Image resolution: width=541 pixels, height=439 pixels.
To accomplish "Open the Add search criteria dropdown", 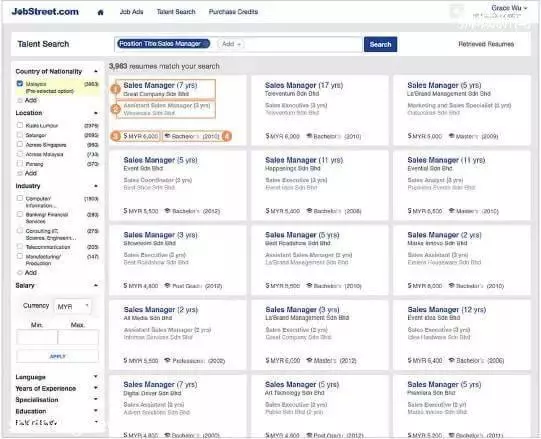I will tap(231, 44).
